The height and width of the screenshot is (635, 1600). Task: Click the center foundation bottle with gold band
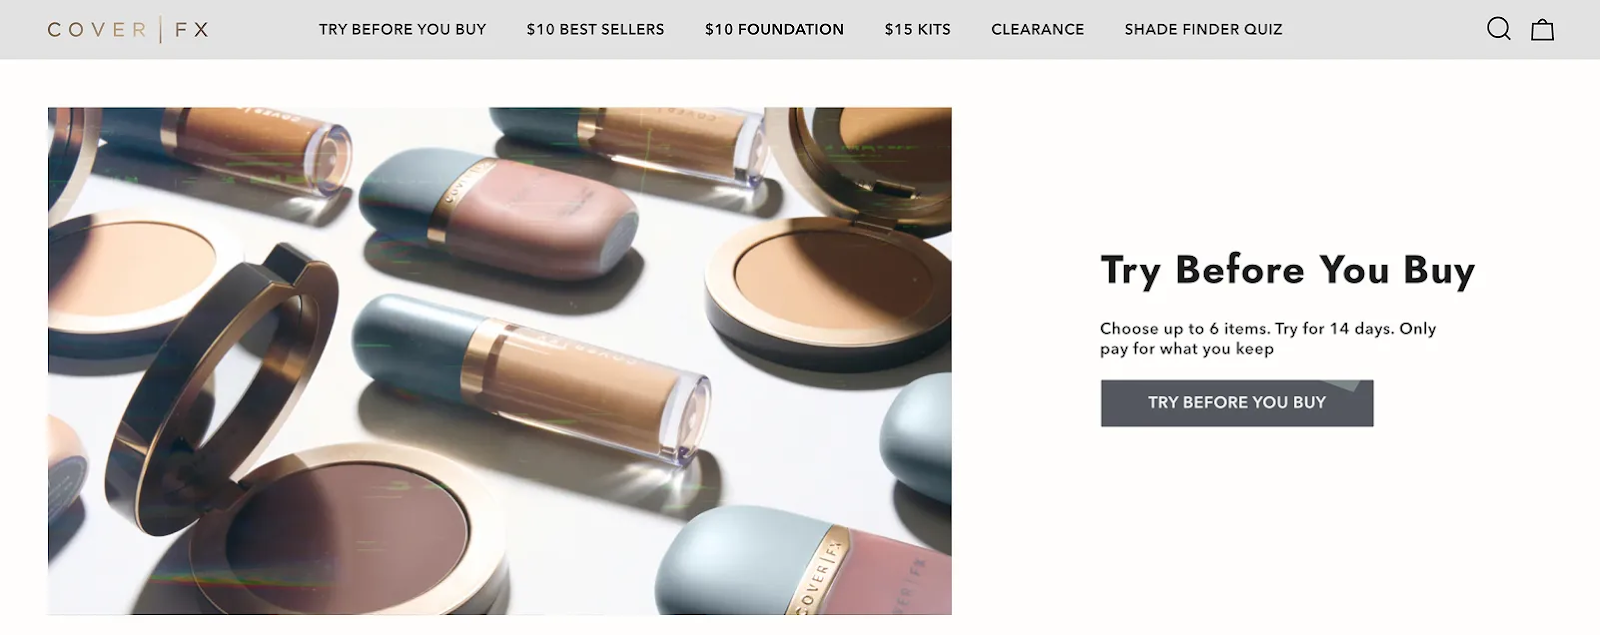click(530, 385)
